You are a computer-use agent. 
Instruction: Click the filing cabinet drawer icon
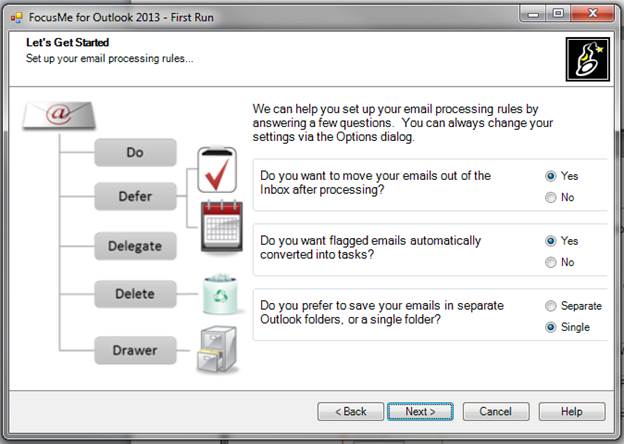pos(217,349)
